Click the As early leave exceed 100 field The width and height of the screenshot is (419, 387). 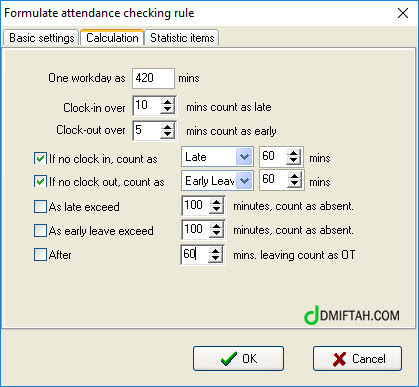(196, 229)
